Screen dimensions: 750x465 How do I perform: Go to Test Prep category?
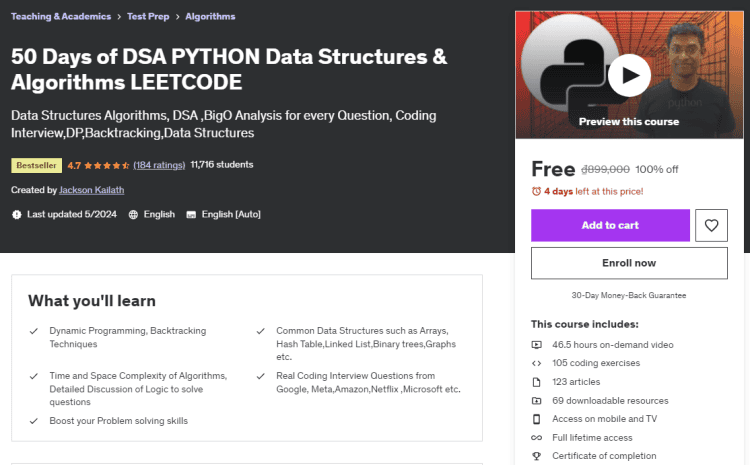148,17
